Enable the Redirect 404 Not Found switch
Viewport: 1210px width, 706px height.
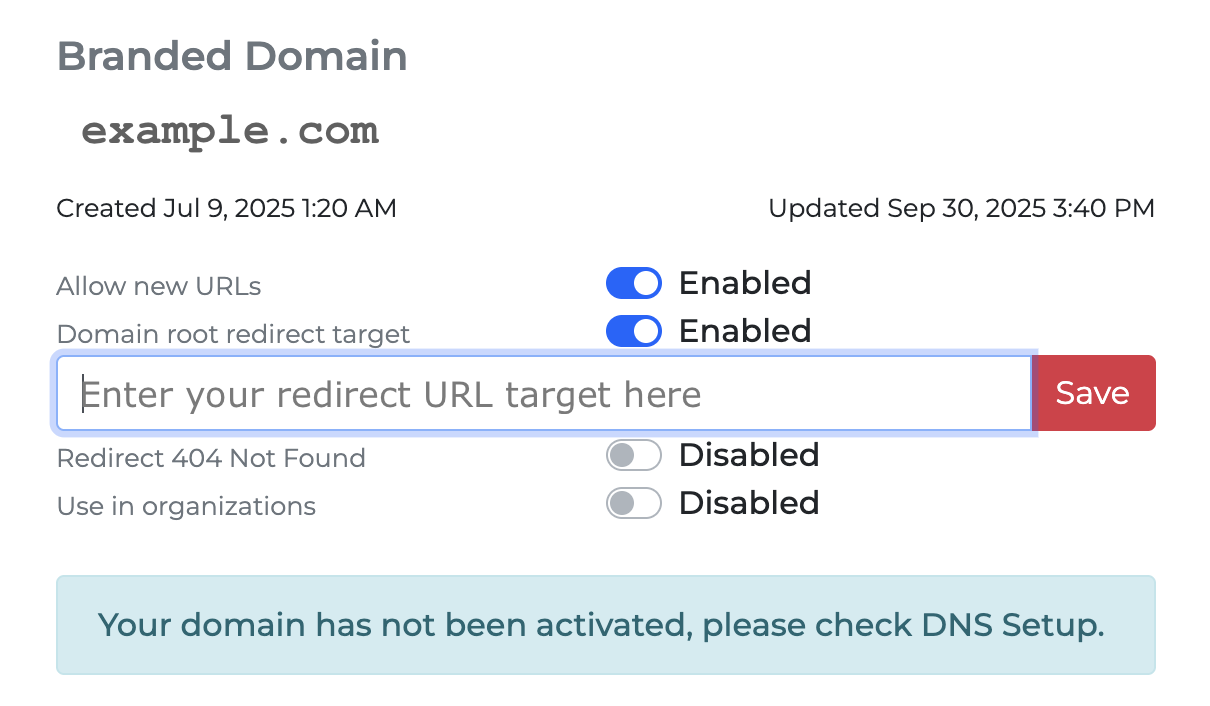pos(633,456)
